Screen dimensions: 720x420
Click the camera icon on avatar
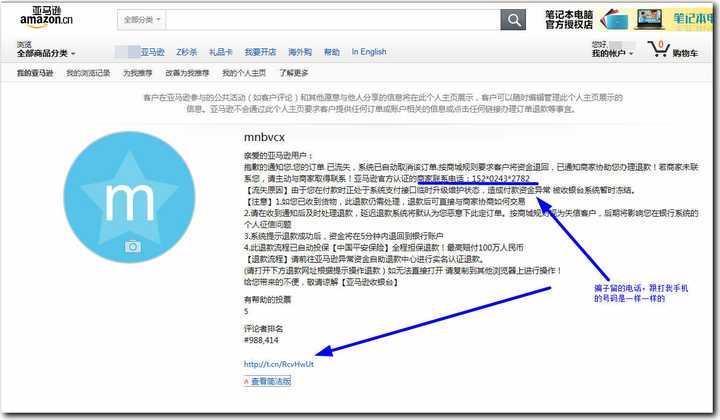(133, 246)
